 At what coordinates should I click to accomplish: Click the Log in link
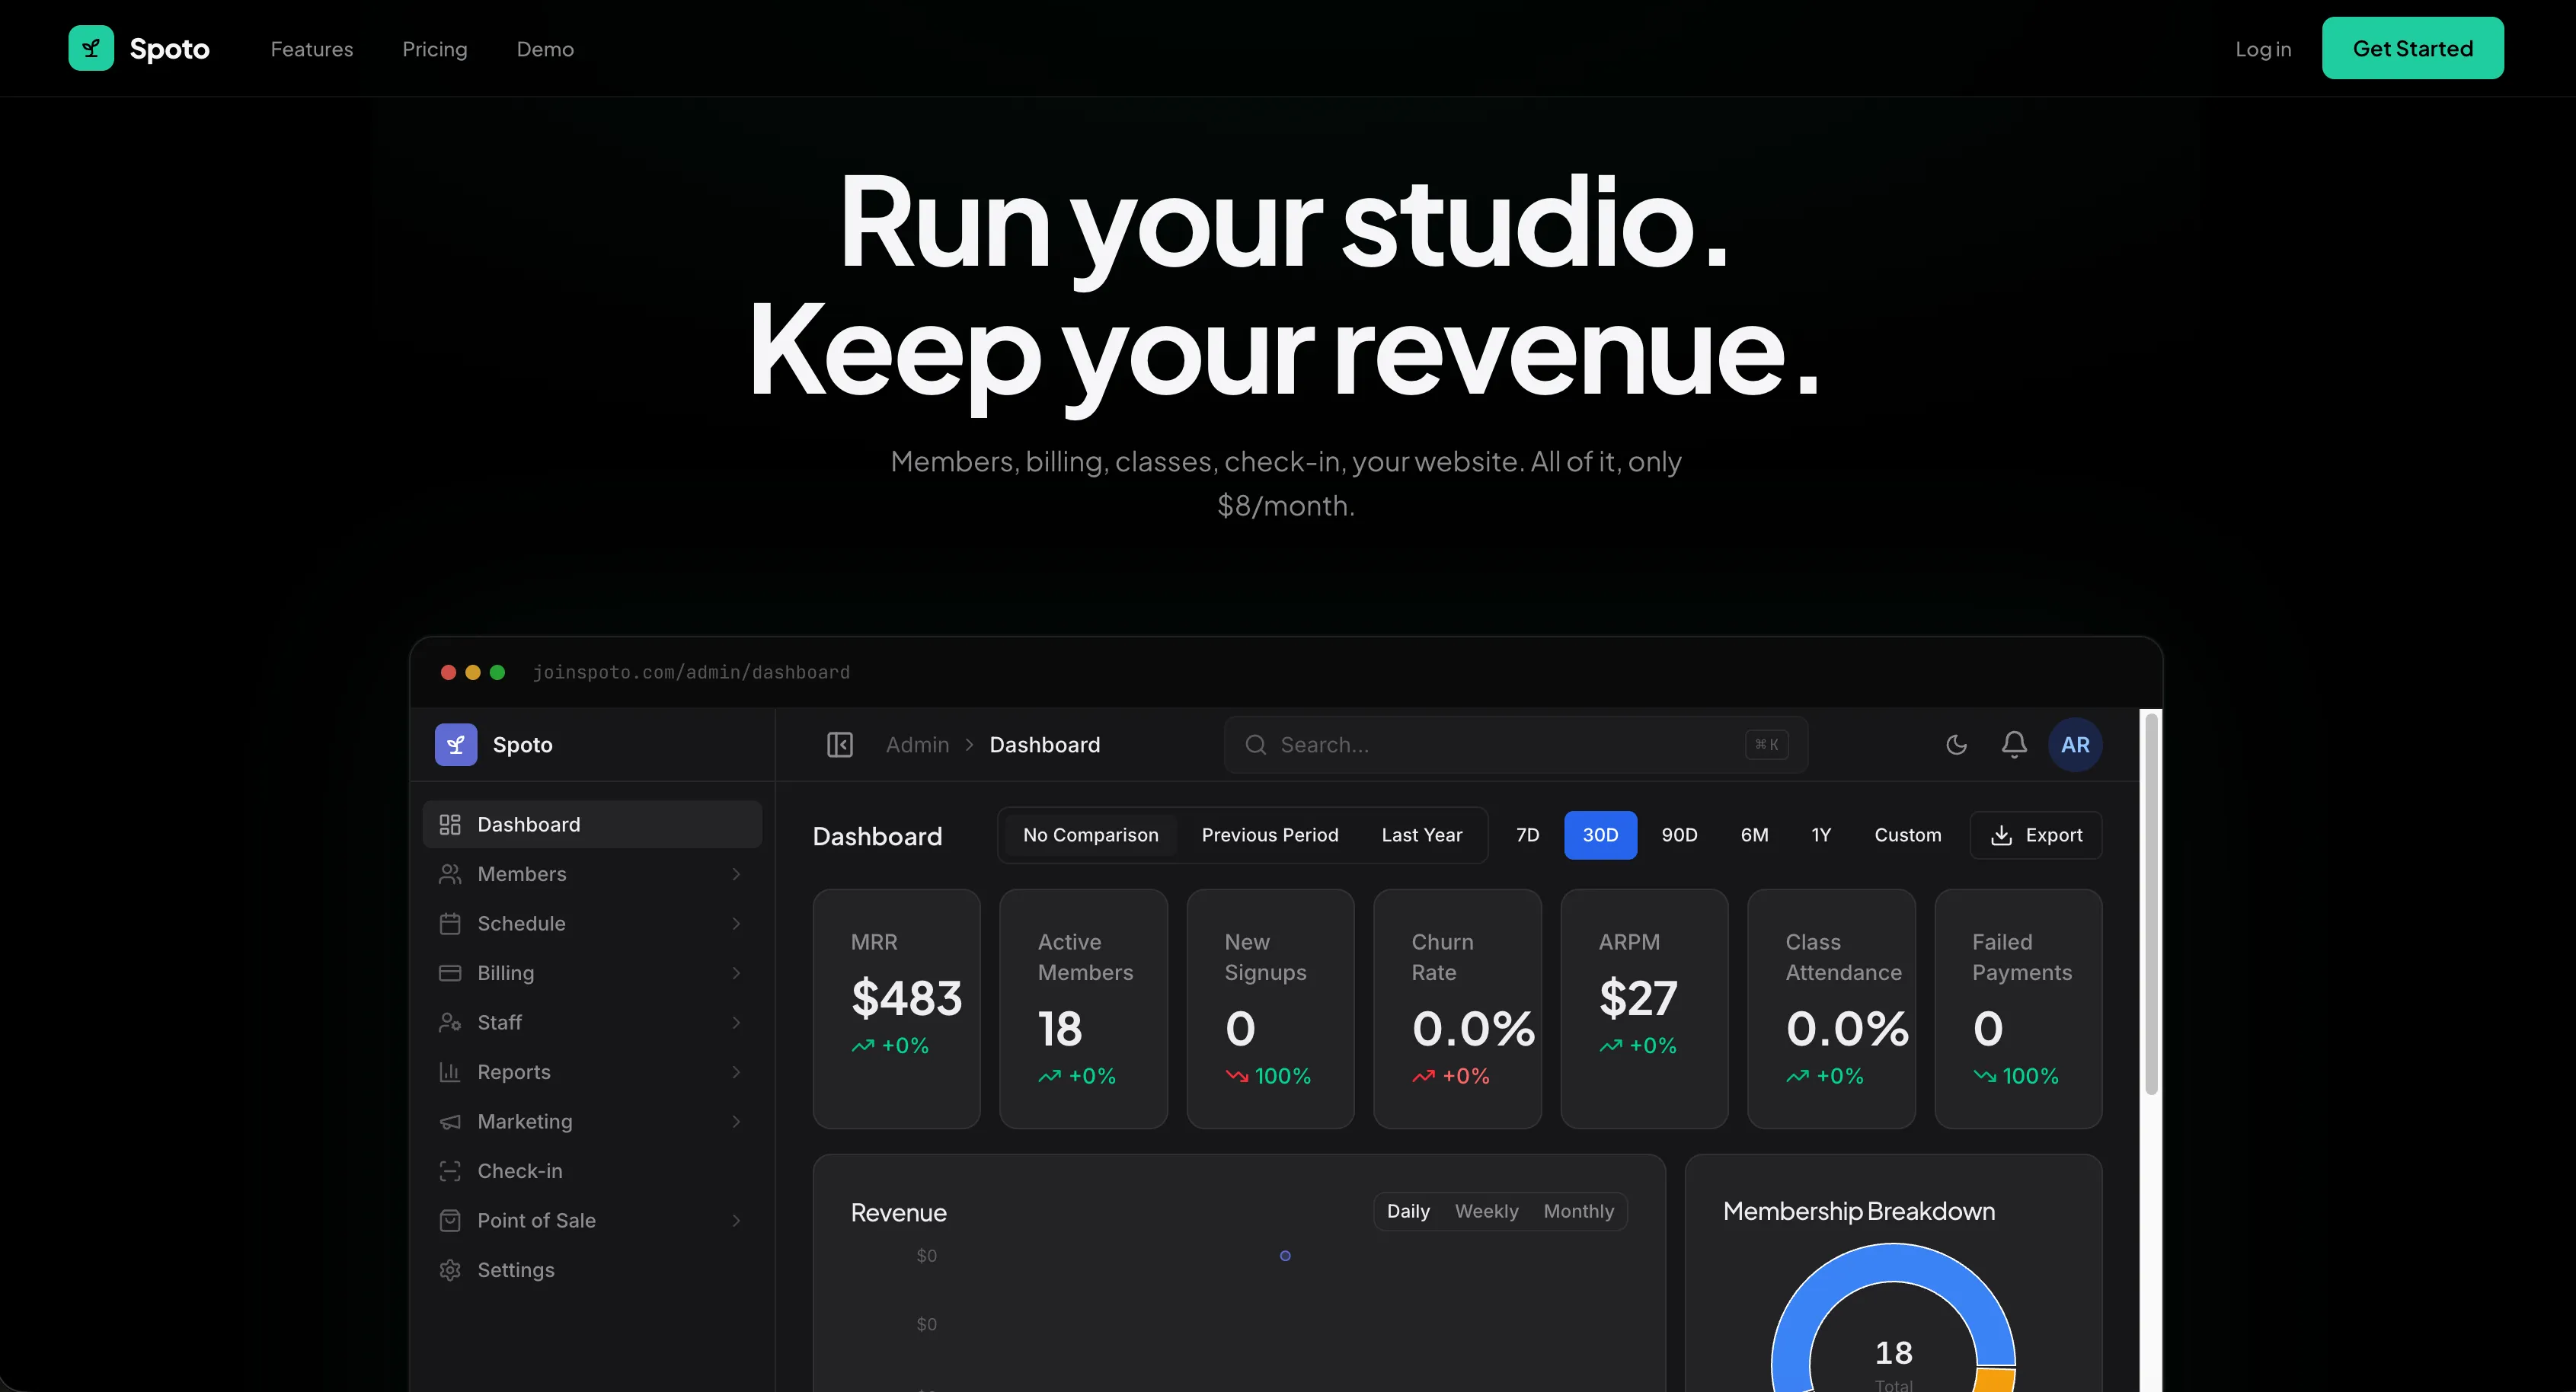pos(2263,49)
